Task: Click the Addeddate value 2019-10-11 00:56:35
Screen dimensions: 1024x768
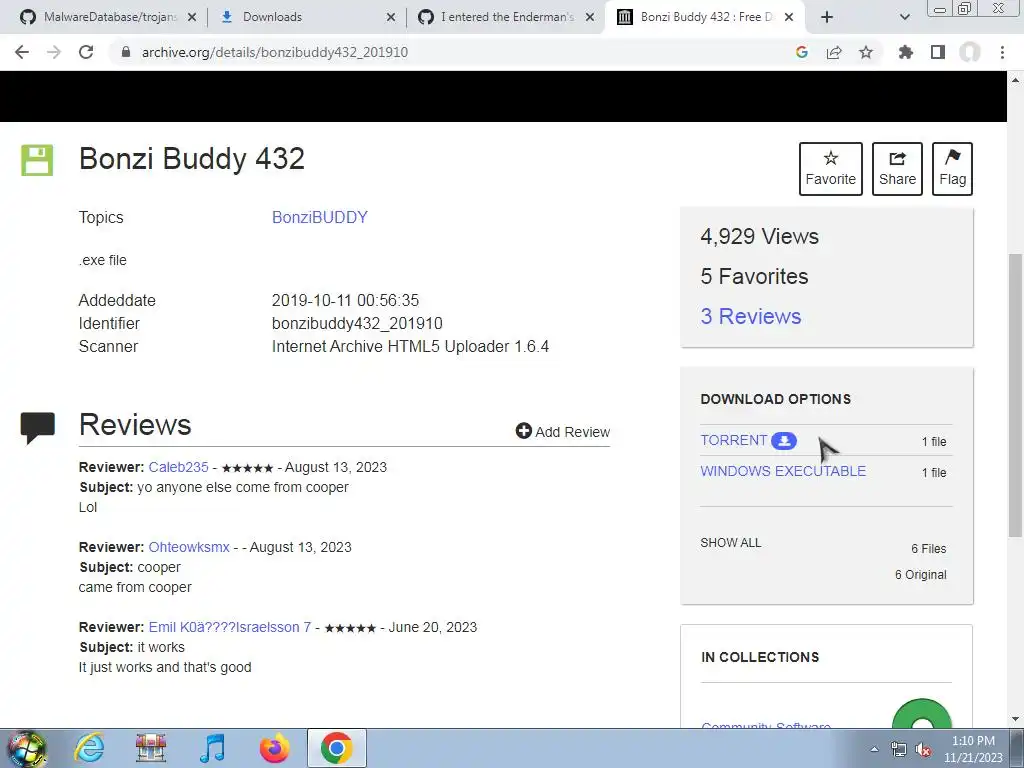Action: (x=345, y=300)
